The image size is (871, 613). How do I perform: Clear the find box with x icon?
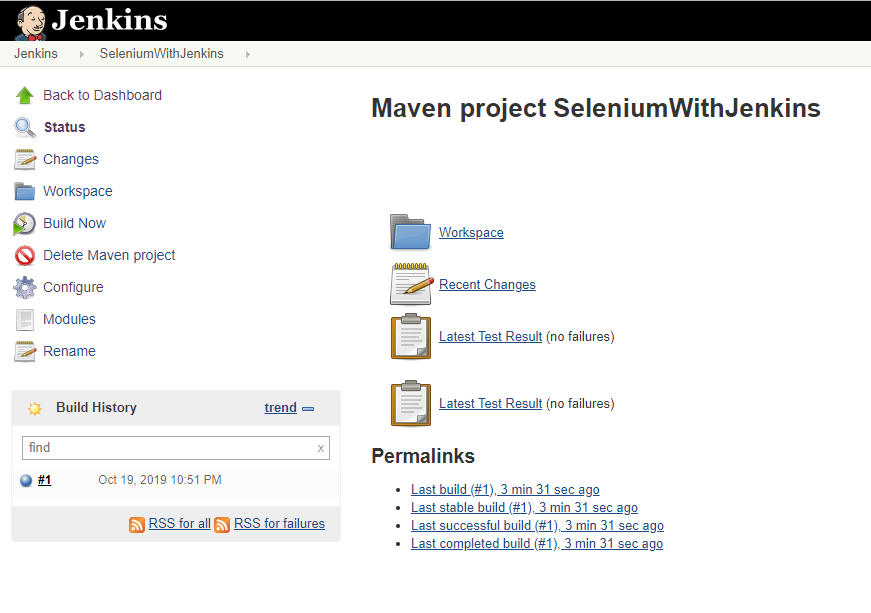321,448
